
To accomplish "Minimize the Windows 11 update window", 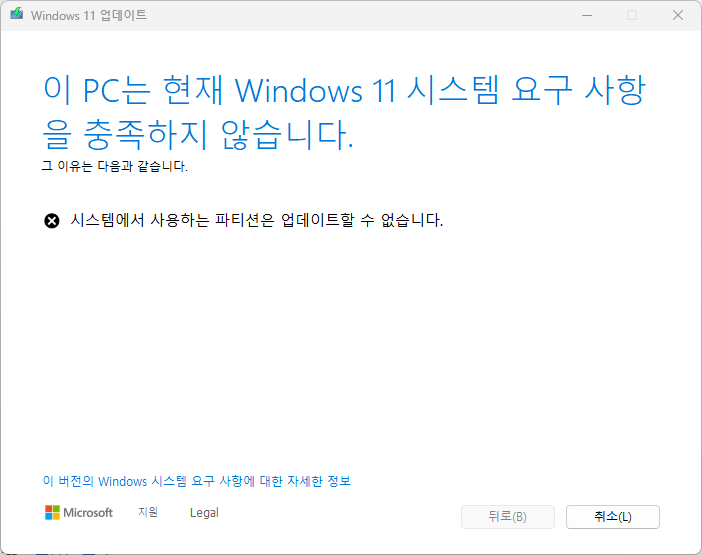I will pyautogui.click(x=587, y=15).
